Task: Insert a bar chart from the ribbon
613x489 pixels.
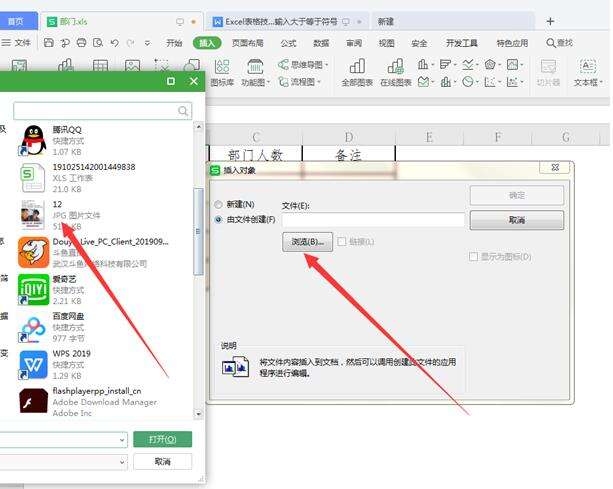Action: point(445,64)
